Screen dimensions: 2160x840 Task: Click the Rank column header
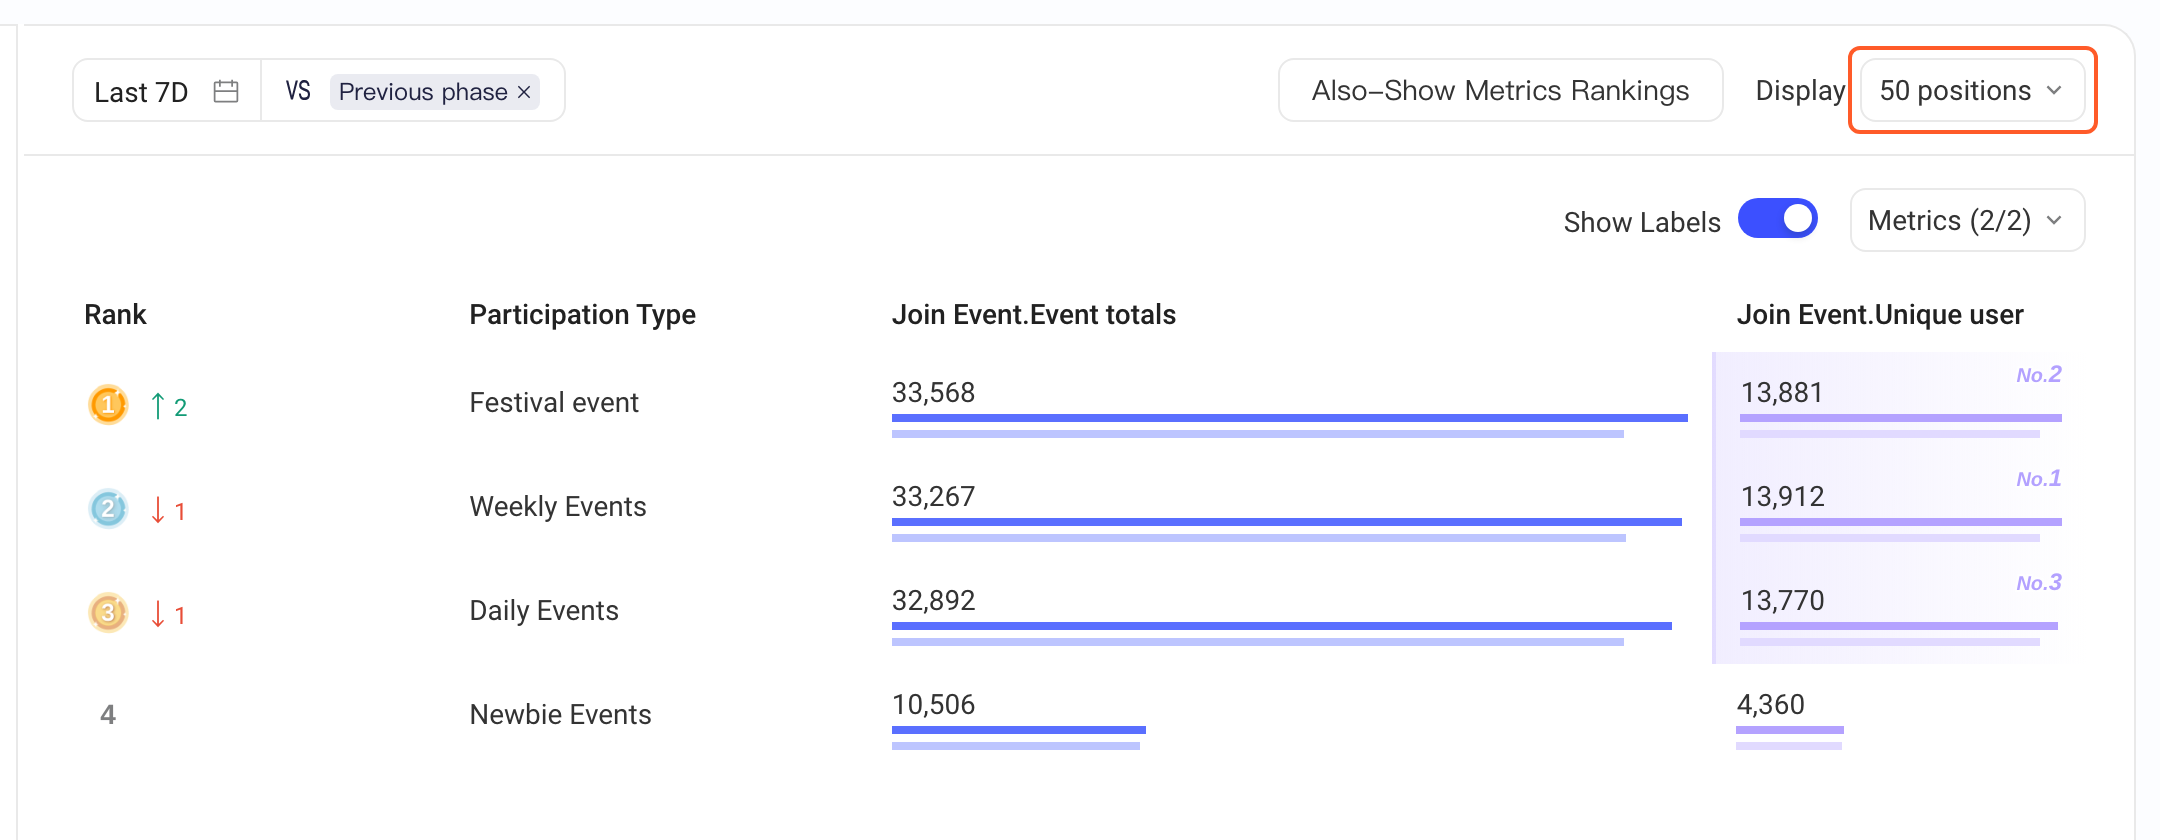[115, 314]
